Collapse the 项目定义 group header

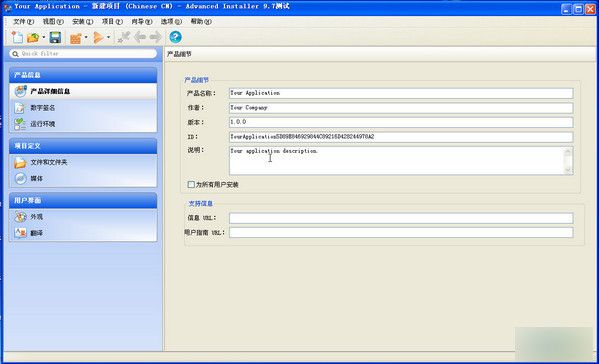point(83,146)
